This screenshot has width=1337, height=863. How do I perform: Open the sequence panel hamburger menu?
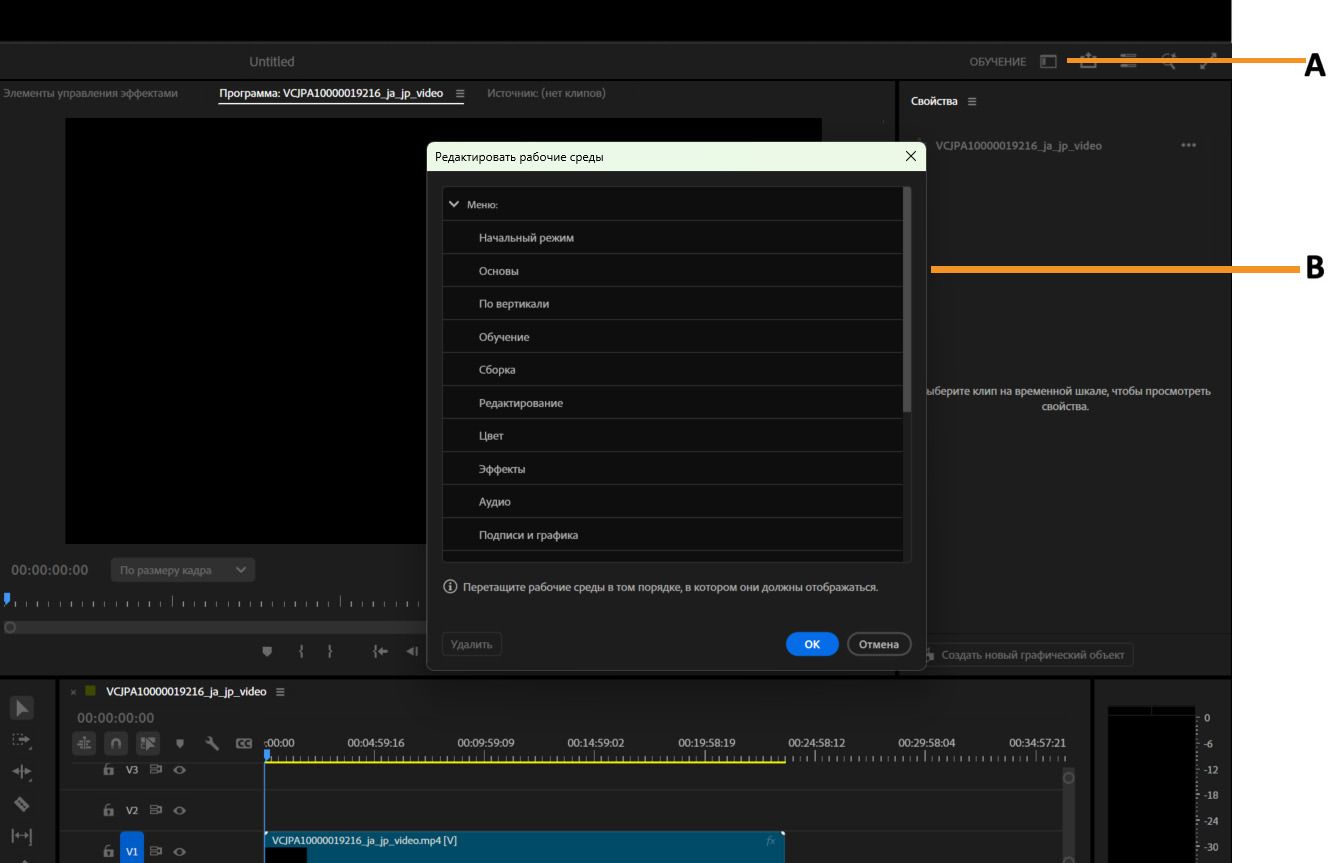[280, 694]
